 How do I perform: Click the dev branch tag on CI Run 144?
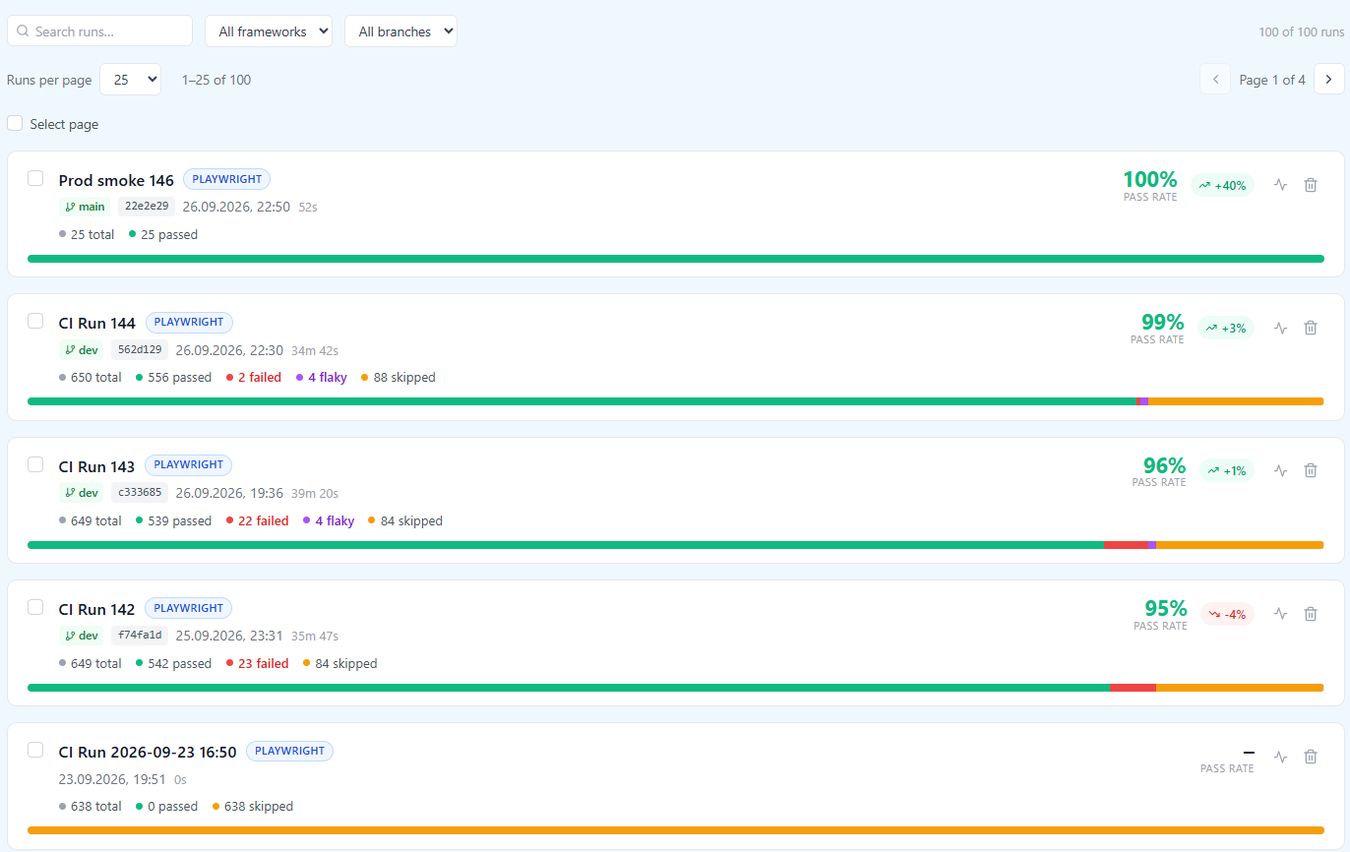coord(82,350)
